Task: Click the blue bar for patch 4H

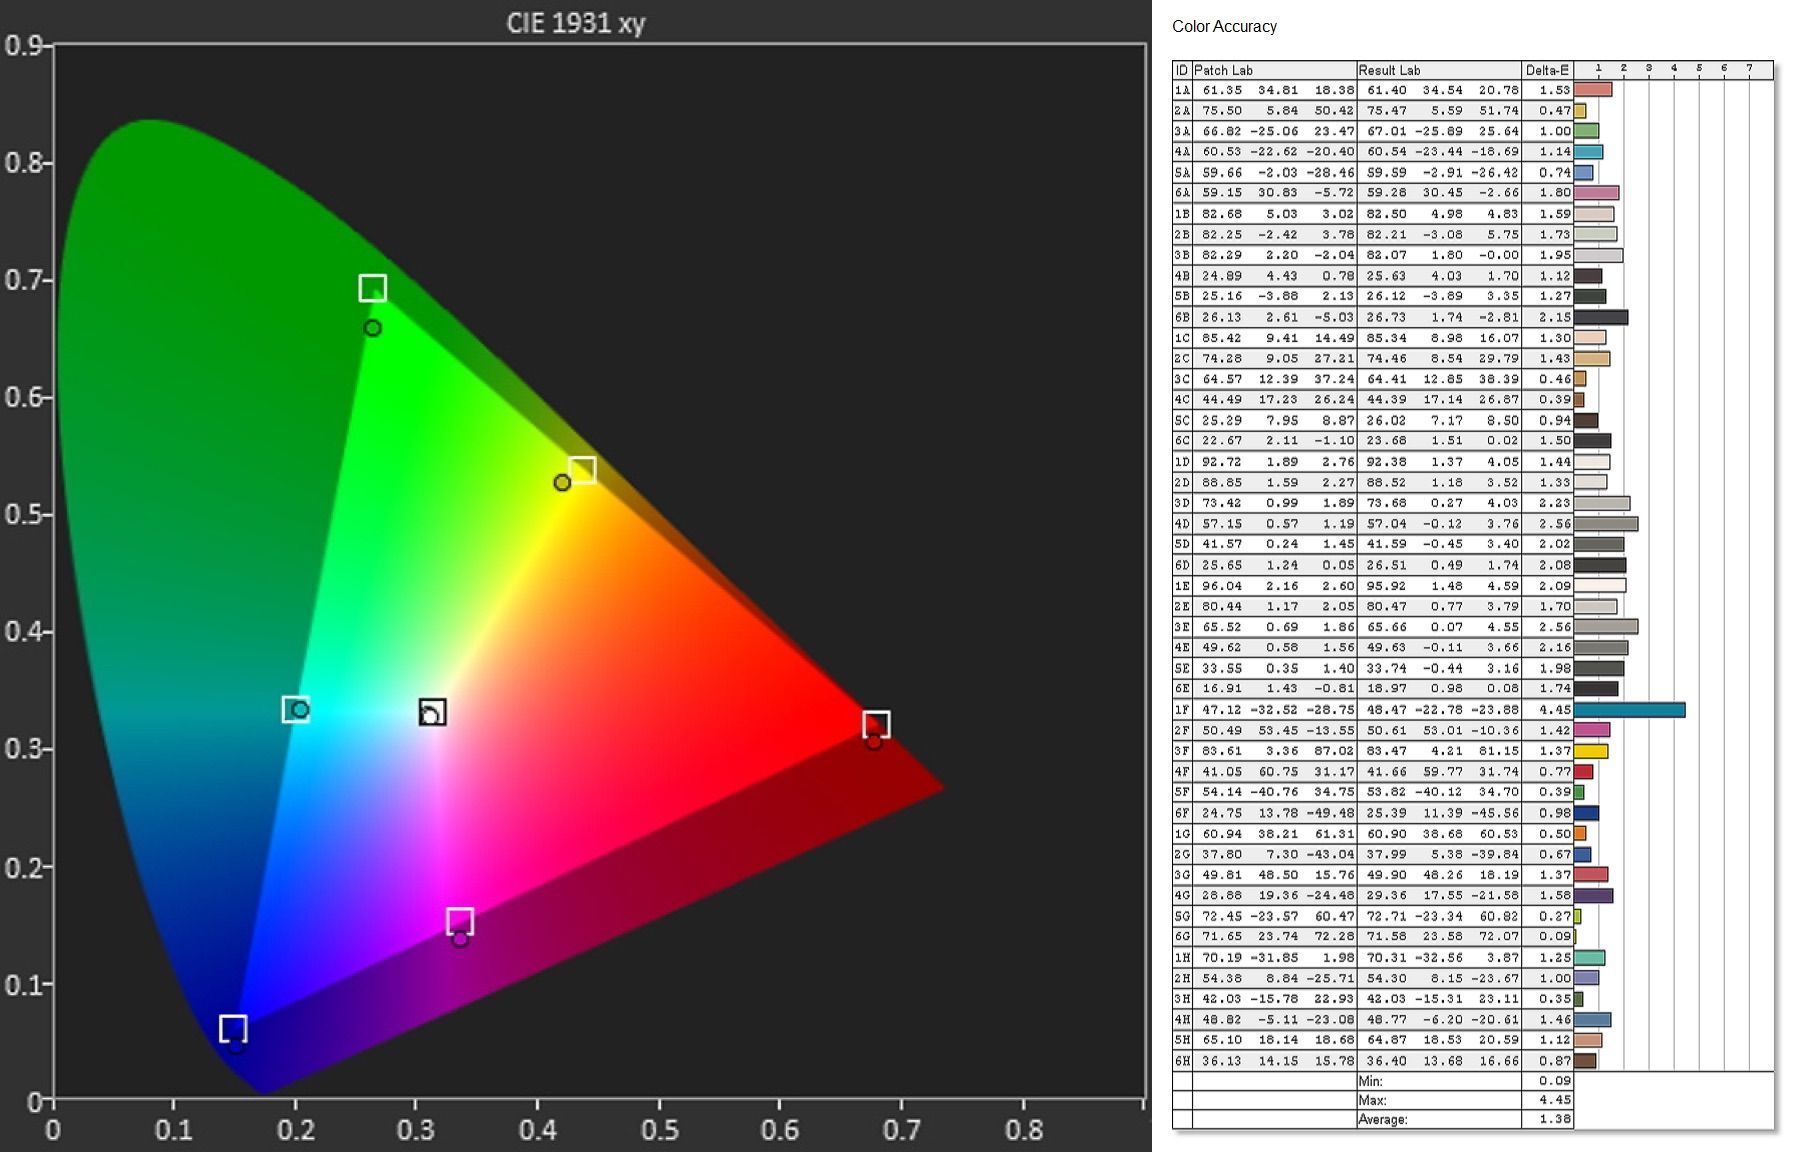Action: click(1592, 1020)
